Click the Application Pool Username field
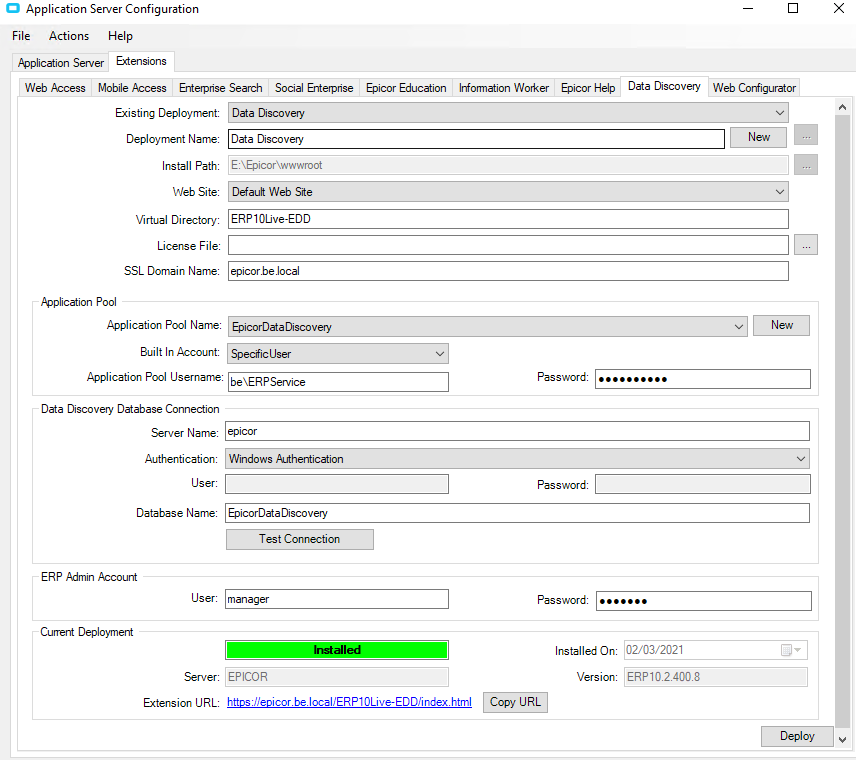Viewport: 856px width, 760px height. (338, 382)
